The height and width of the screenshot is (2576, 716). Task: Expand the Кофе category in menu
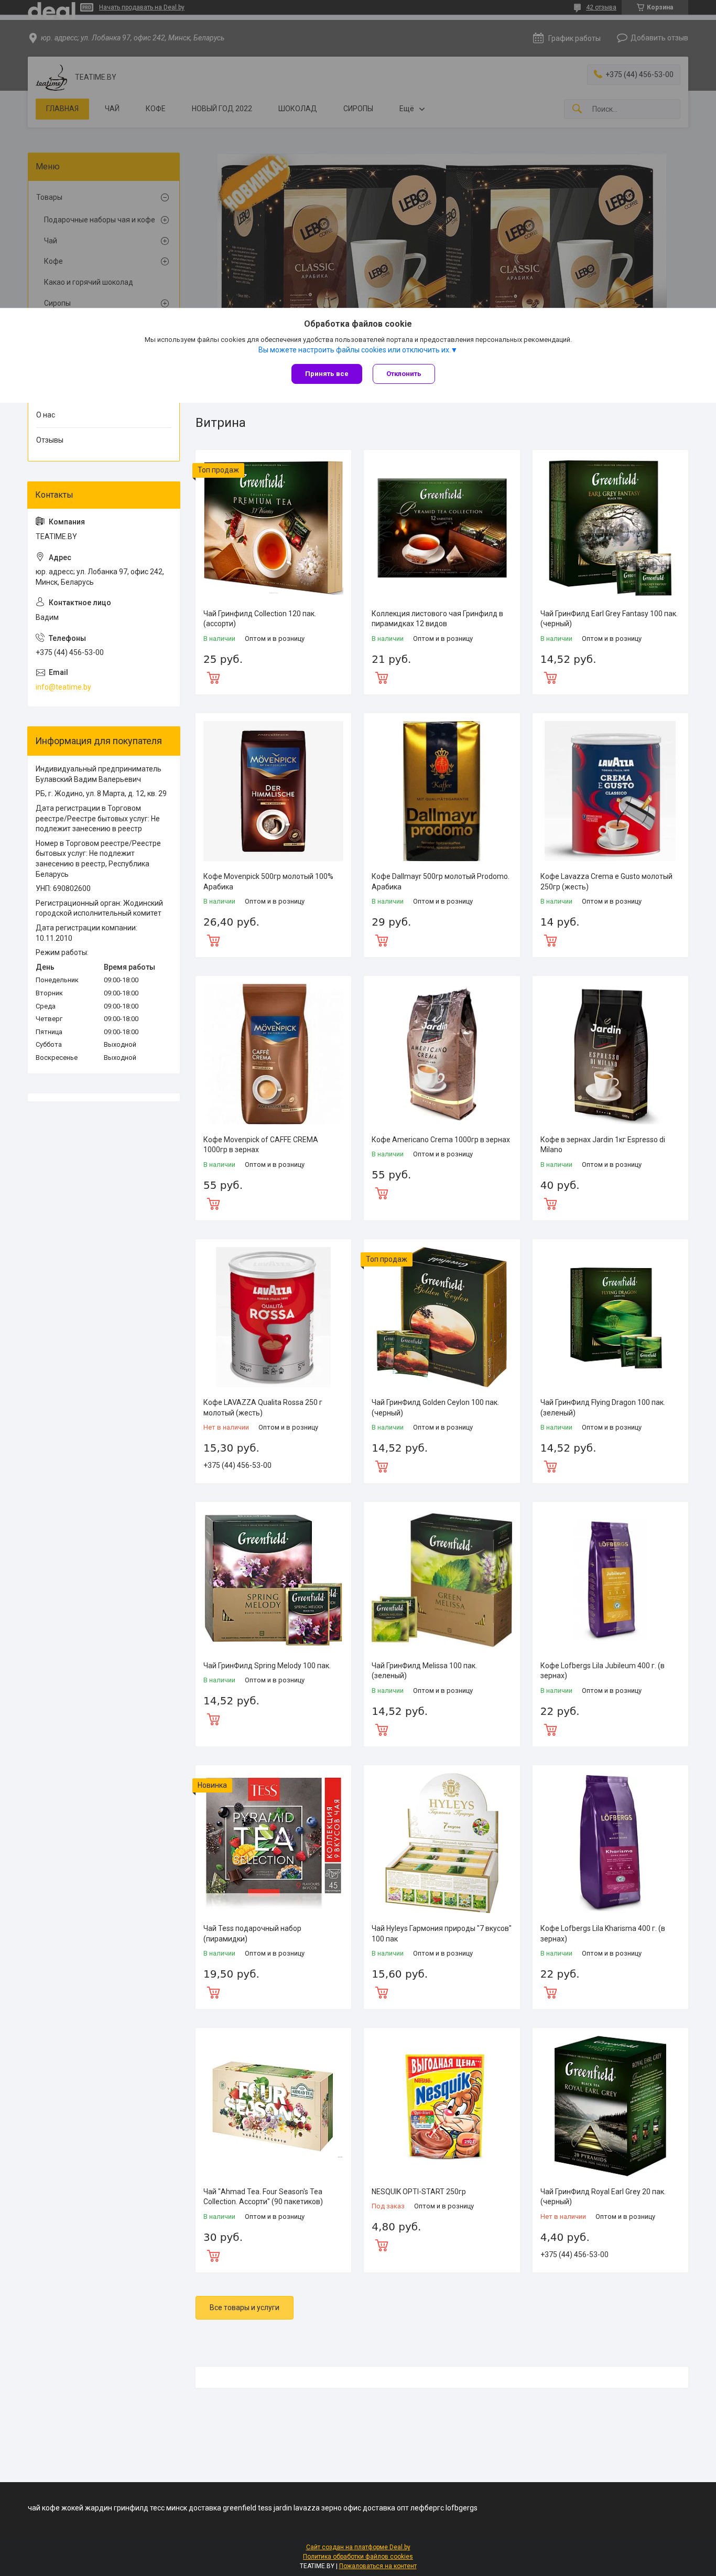(x=165, y=262)
